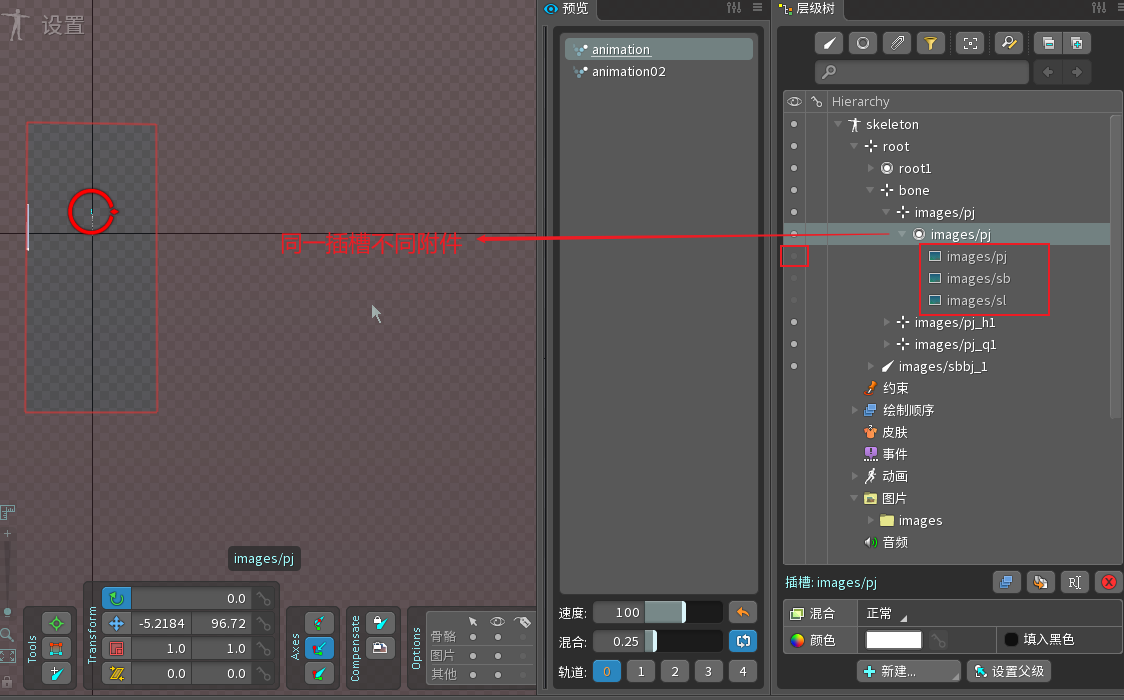The width and height of the screenshot is (1124, 700).
Task: Expand the images/pj_h1 bone node
Action: tap(887, 323)
